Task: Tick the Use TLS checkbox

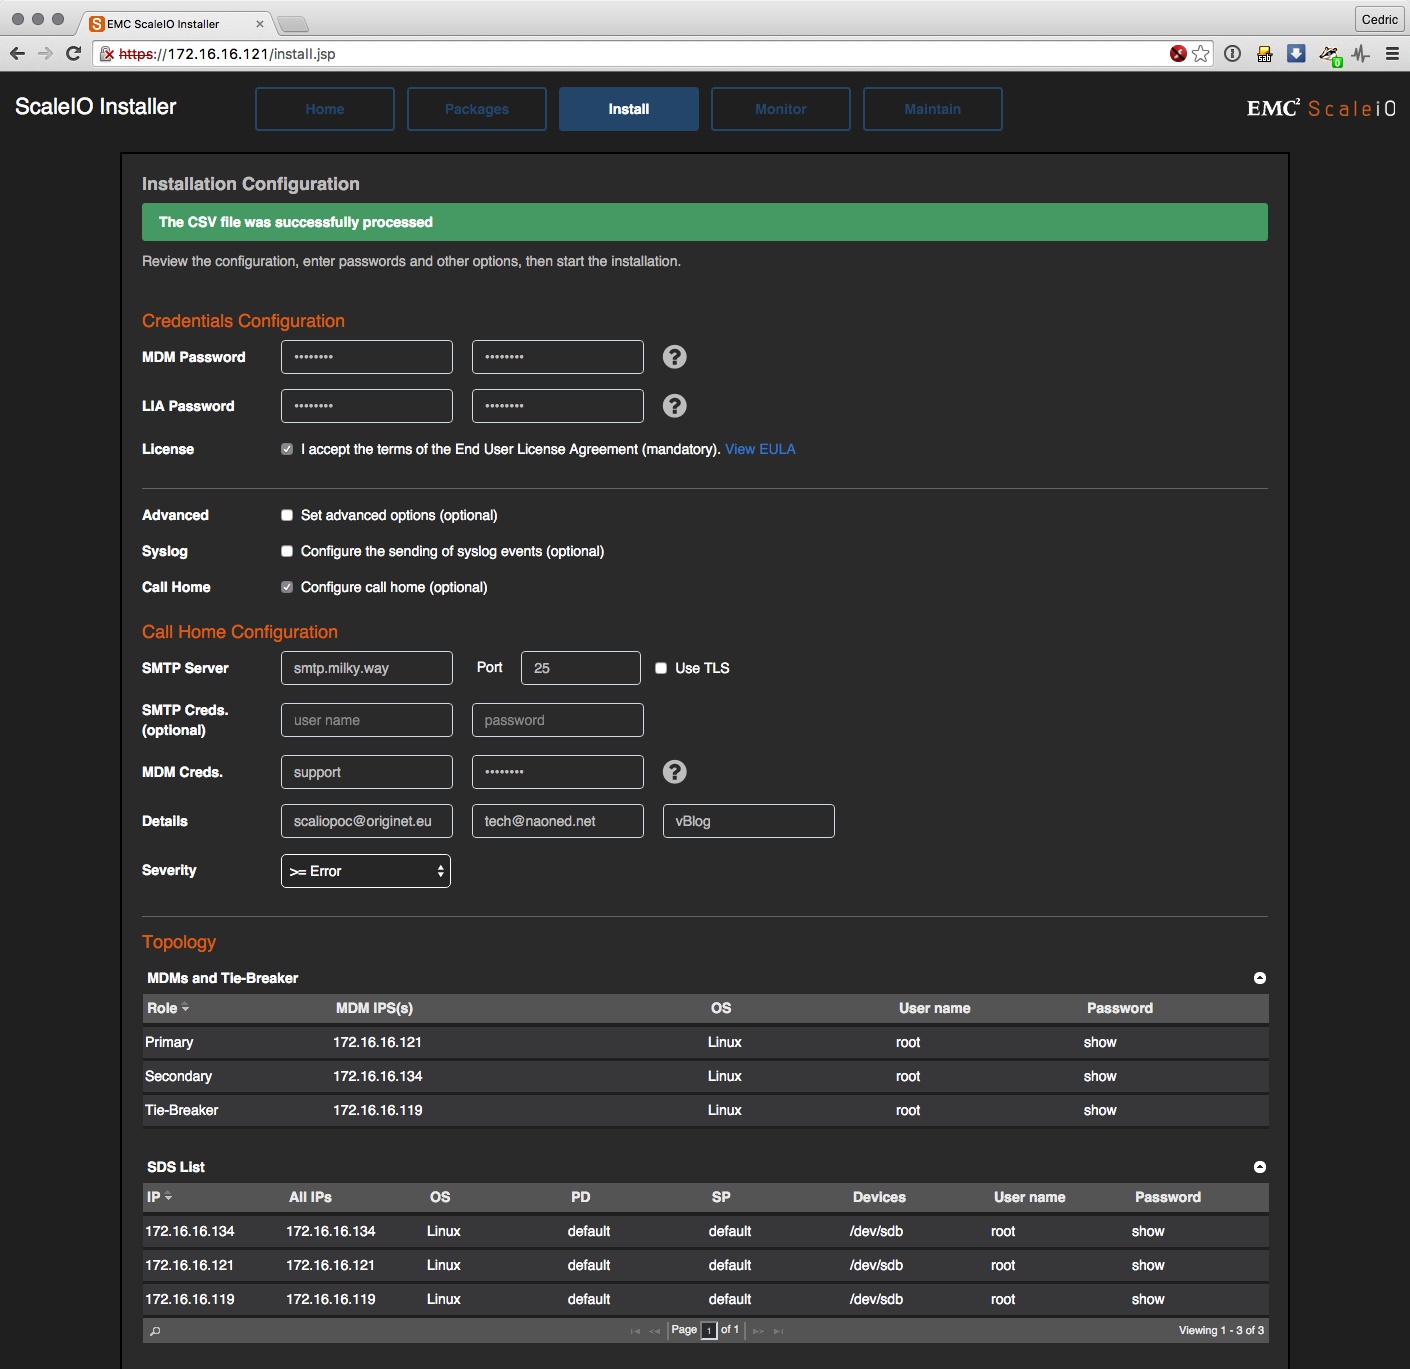Action: [x=661, y=668]
